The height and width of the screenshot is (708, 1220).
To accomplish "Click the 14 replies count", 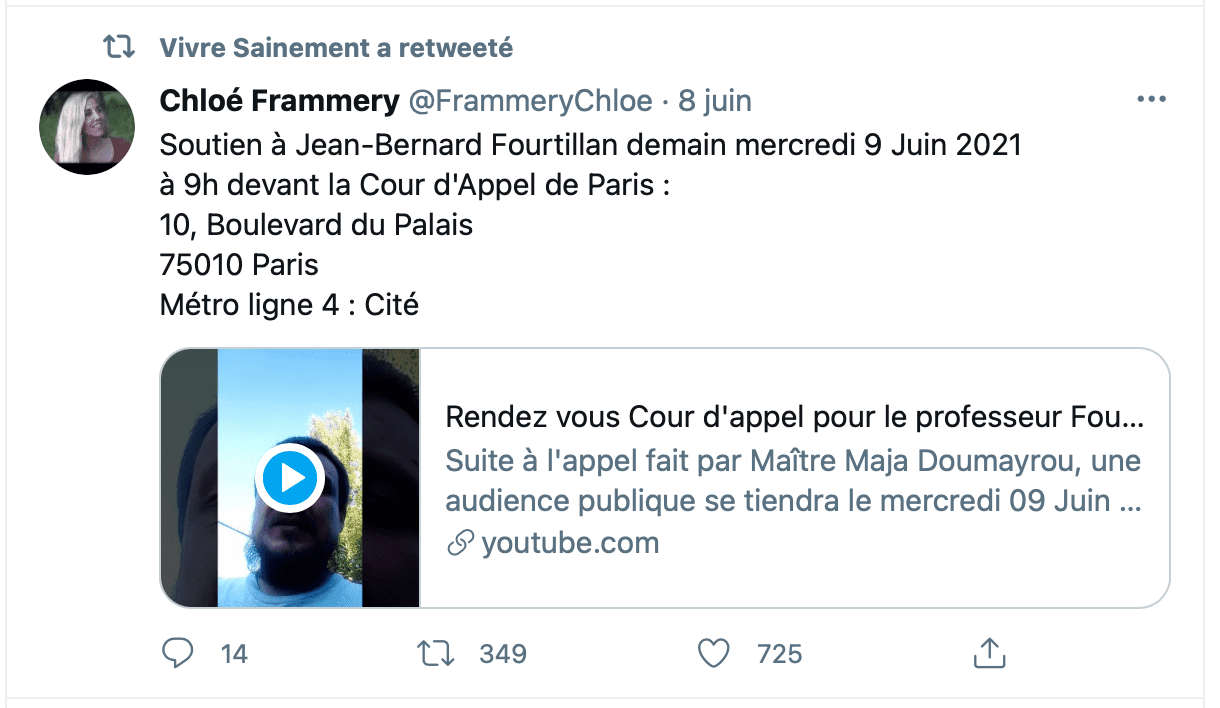I will click(x=234, y=654).
